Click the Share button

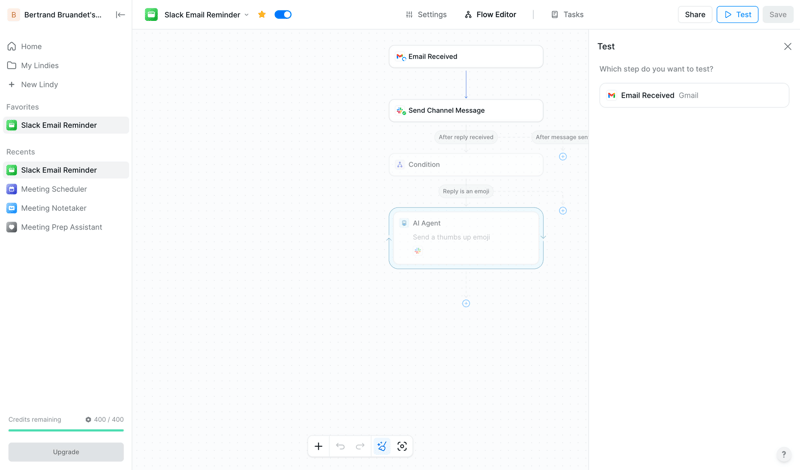[x=695, y=15]
